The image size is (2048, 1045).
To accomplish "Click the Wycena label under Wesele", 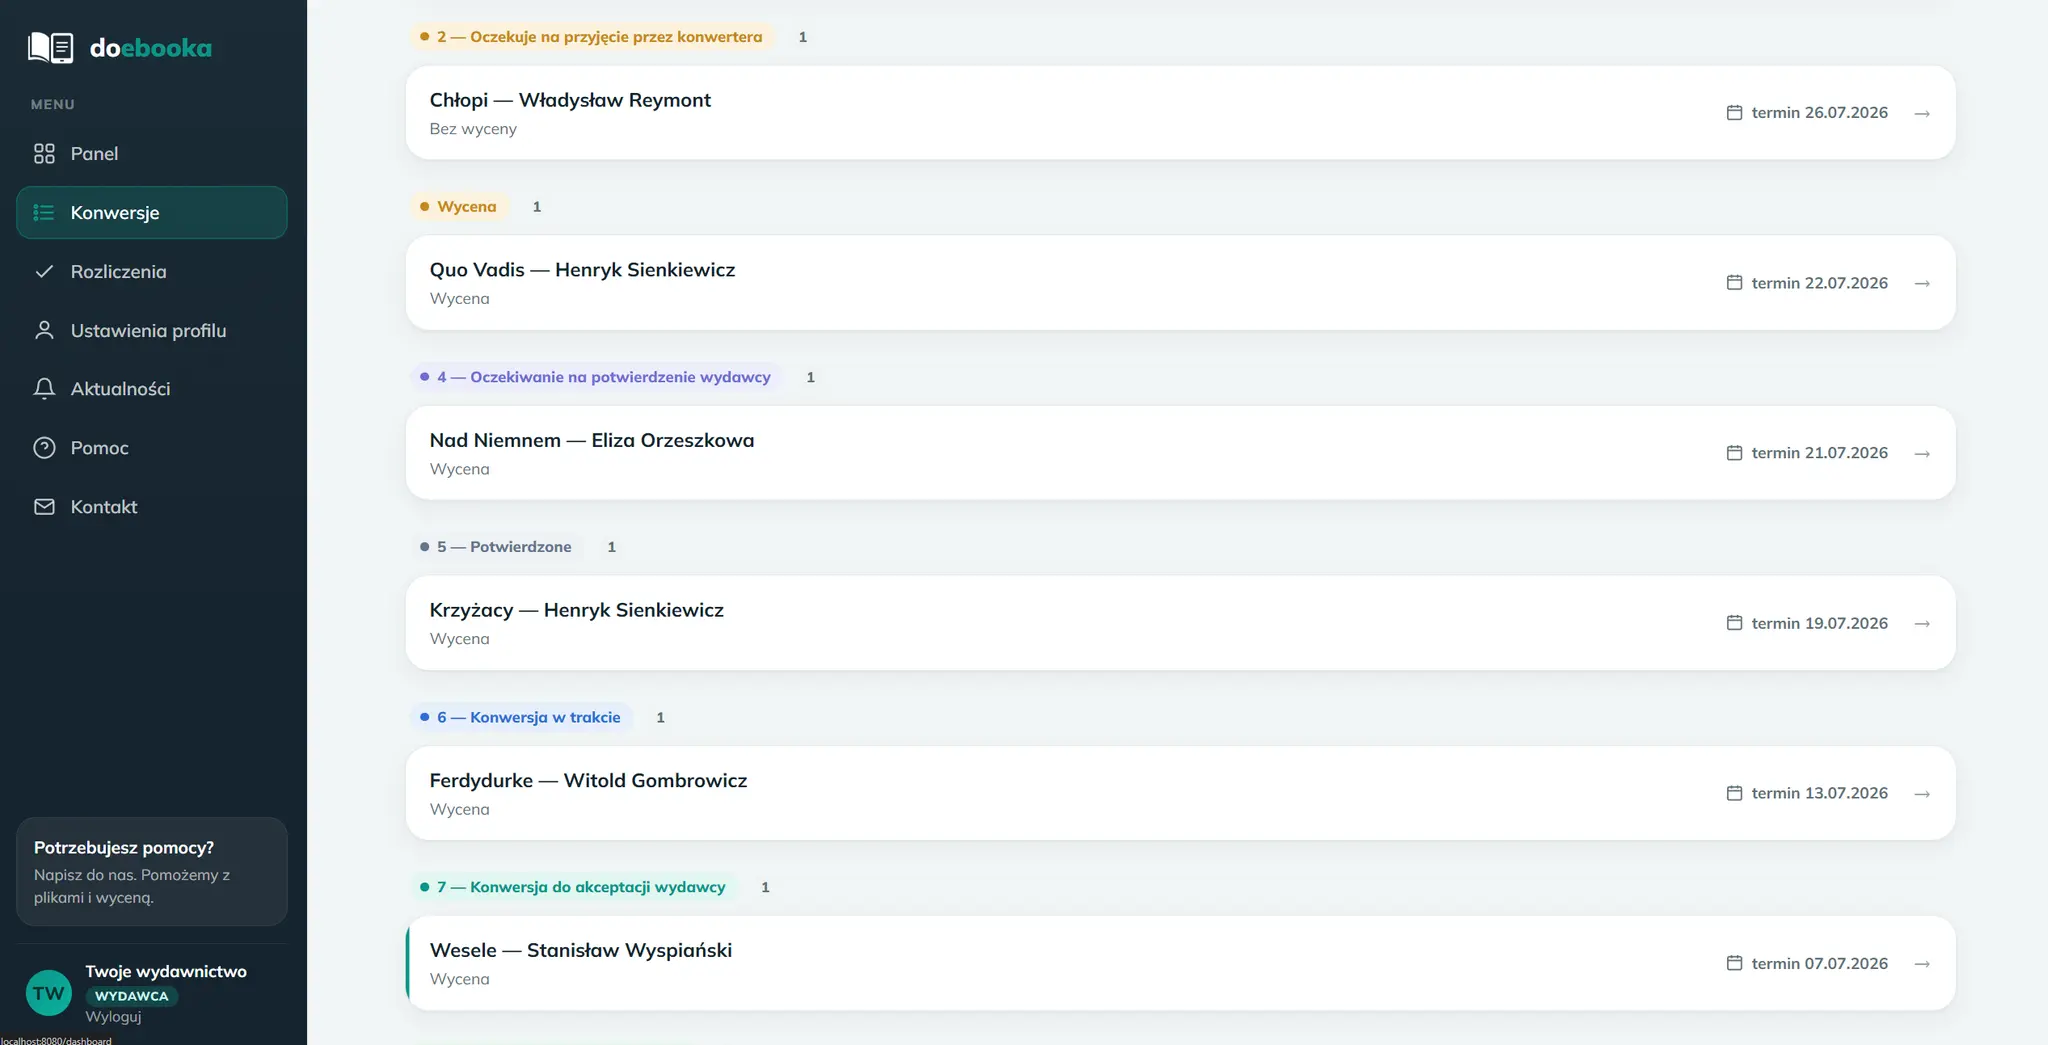I will point(460,979).
